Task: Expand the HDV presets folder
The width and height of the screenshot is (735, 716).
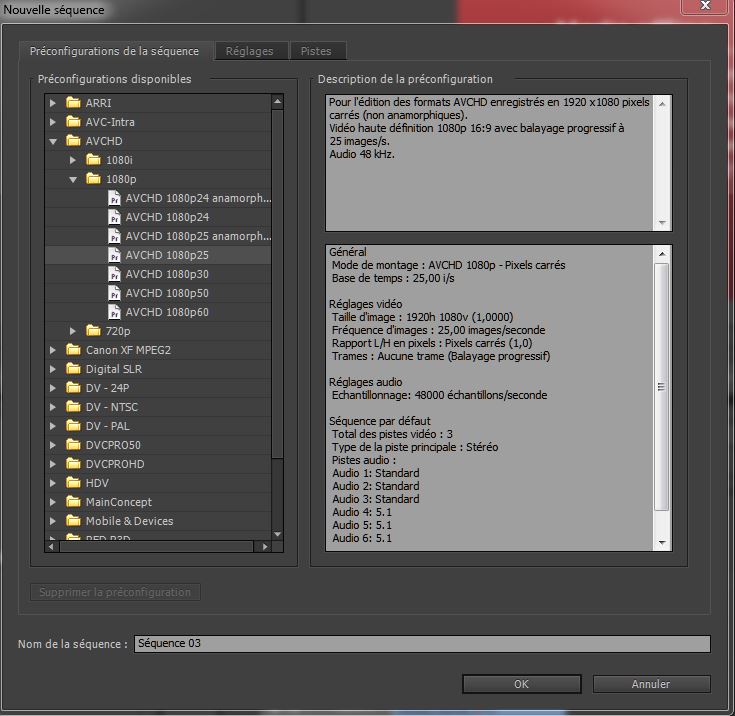Action: 53,483
